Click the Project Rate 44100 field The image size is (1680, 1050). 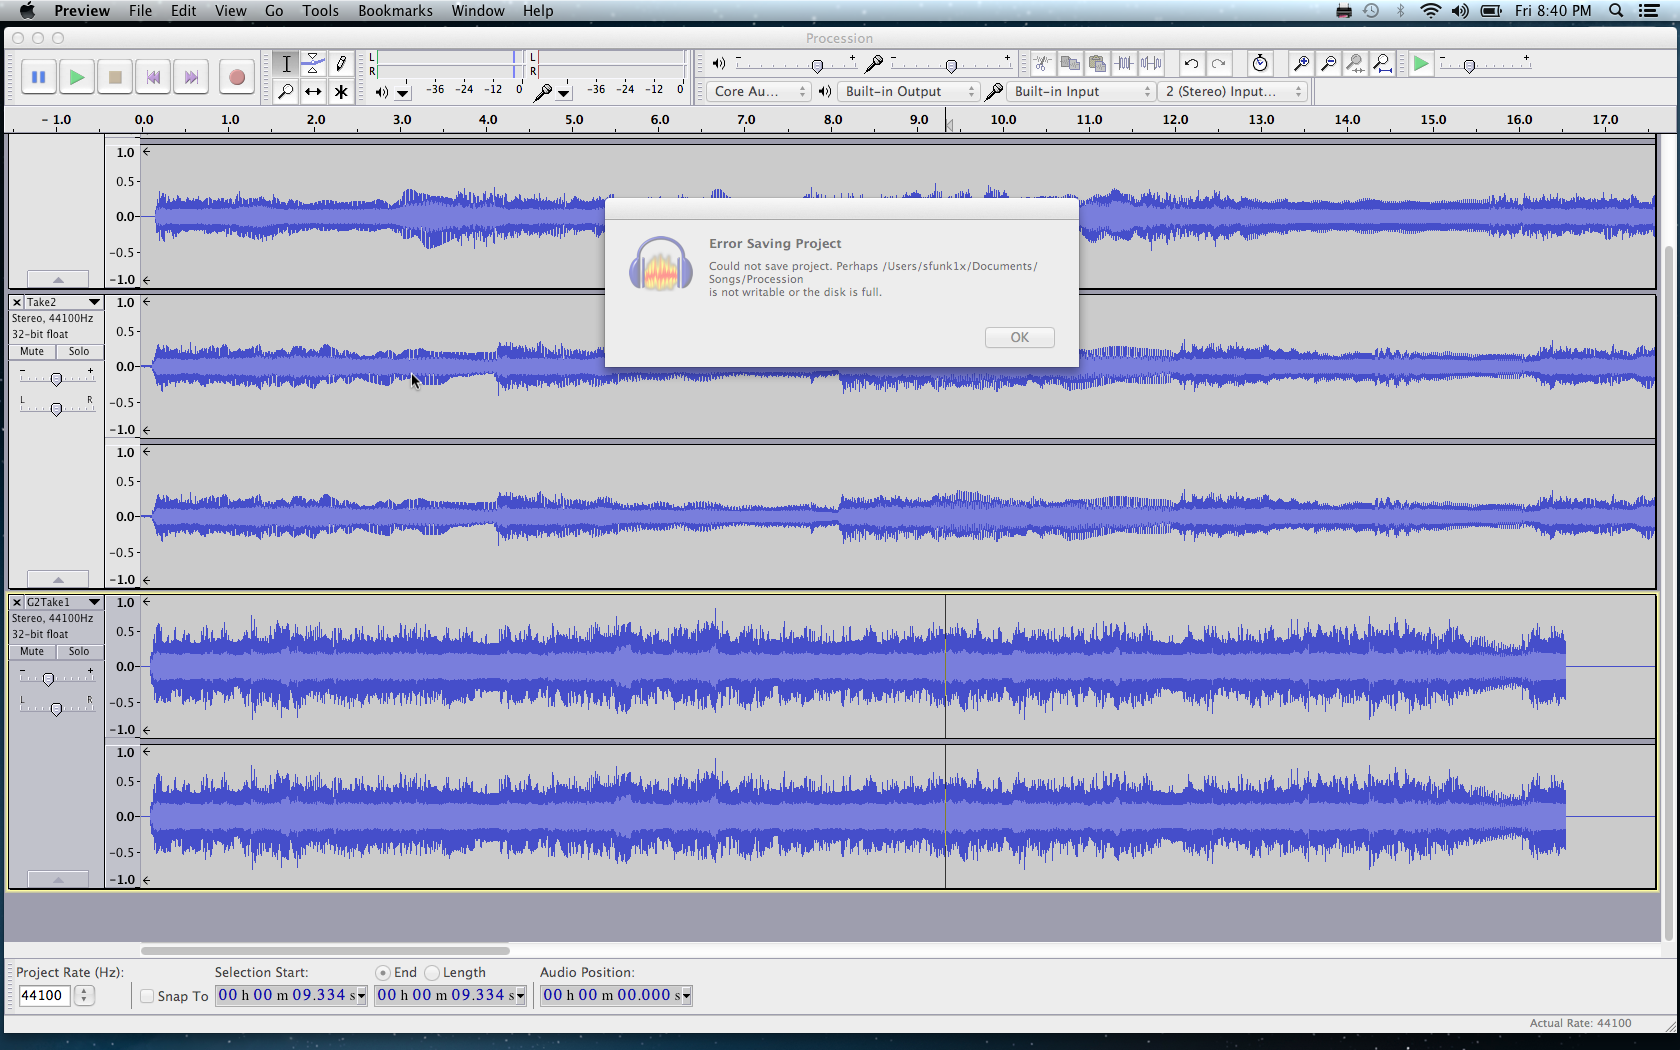tap(44, 996)
